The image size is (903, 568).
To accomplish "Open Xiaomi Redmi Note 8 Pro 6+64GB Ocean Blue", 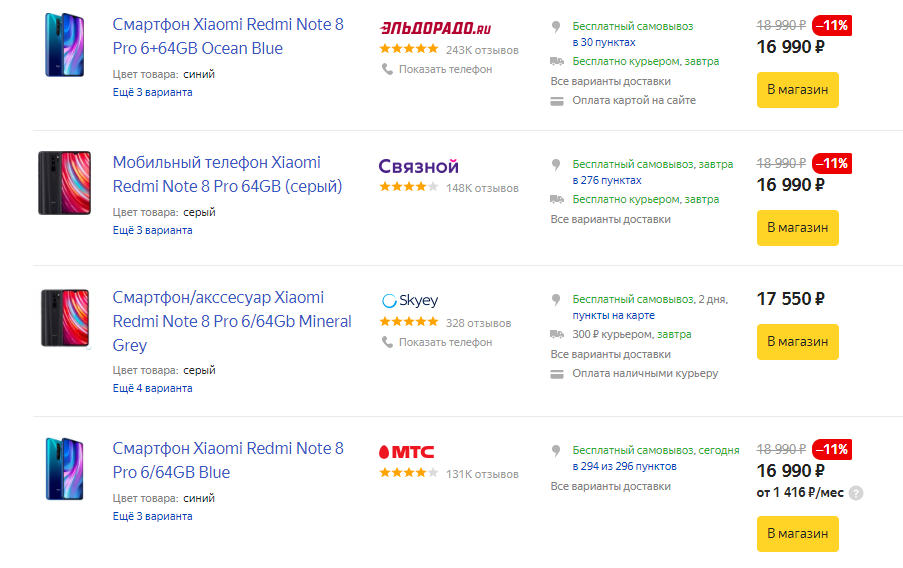I will click(x=227, y=36).
